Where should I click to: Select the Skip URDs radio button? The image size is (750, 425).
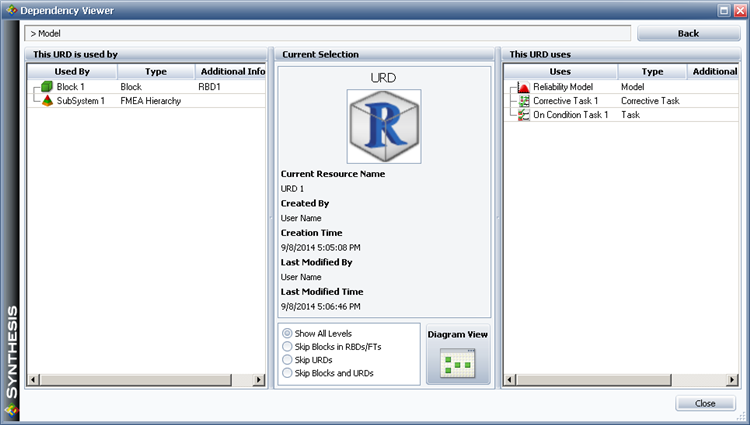[288, 359]
